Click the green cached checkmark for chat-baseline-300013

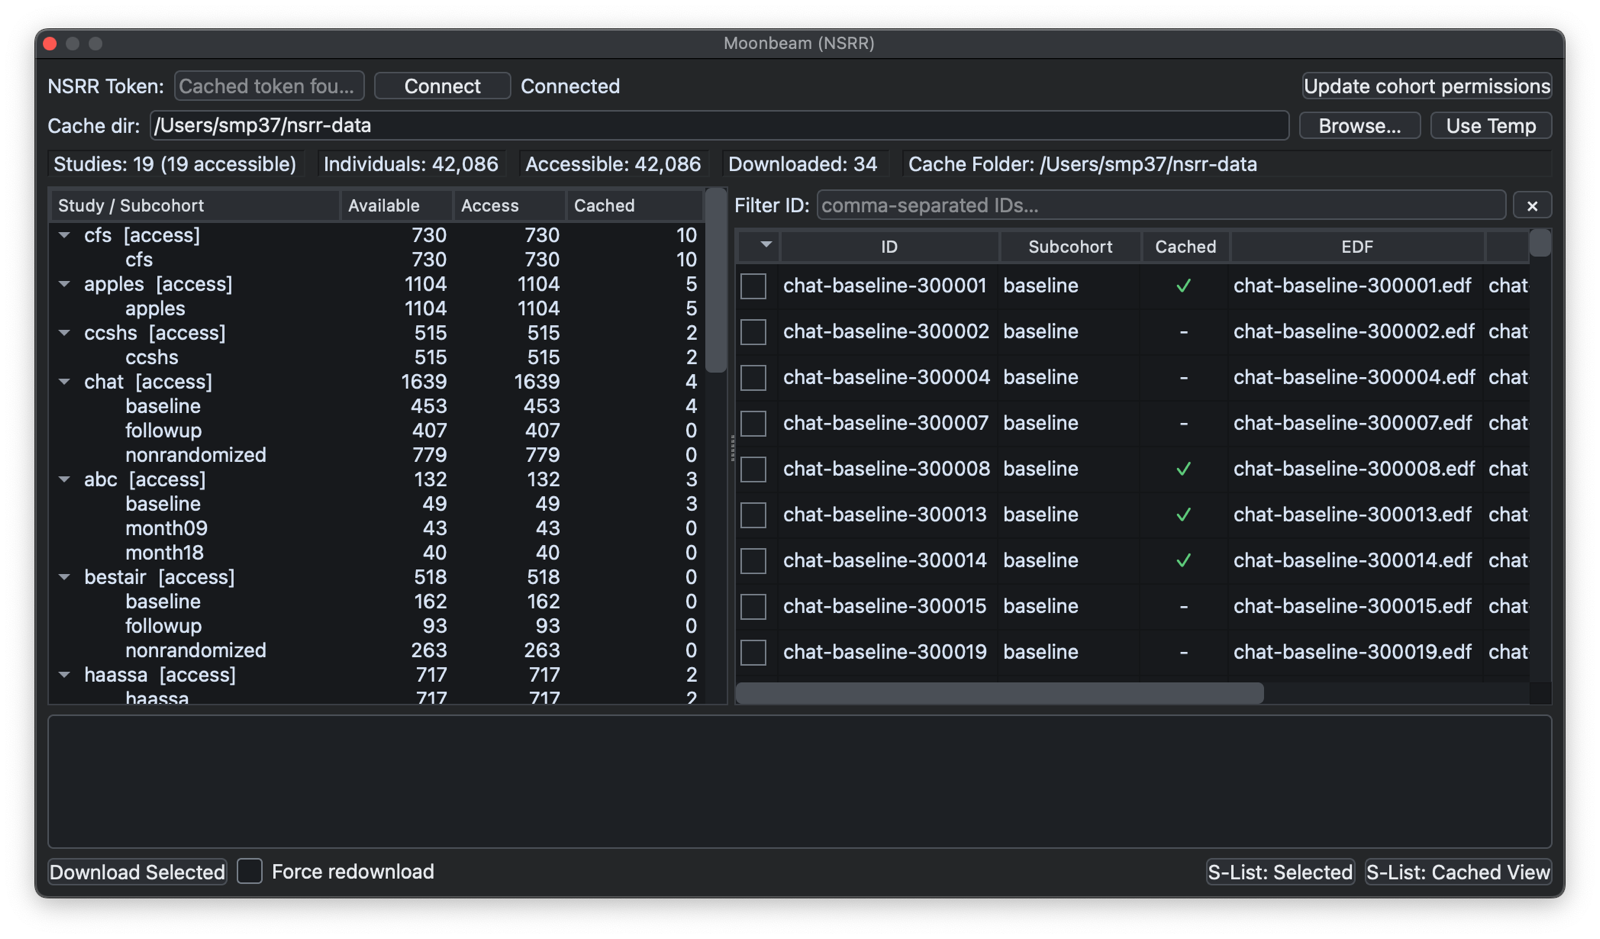pyautogui.click(x=1184, y=515)
